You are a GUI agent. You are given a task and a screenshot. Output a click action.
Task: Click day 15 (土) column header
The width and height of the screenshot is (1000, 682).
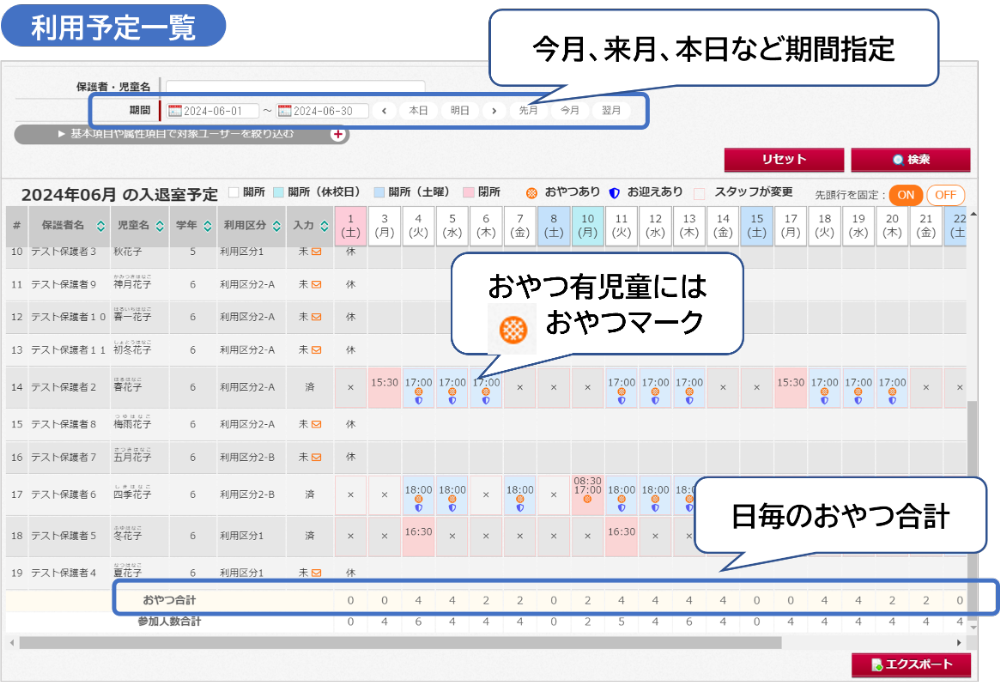(x=756, y=226)
